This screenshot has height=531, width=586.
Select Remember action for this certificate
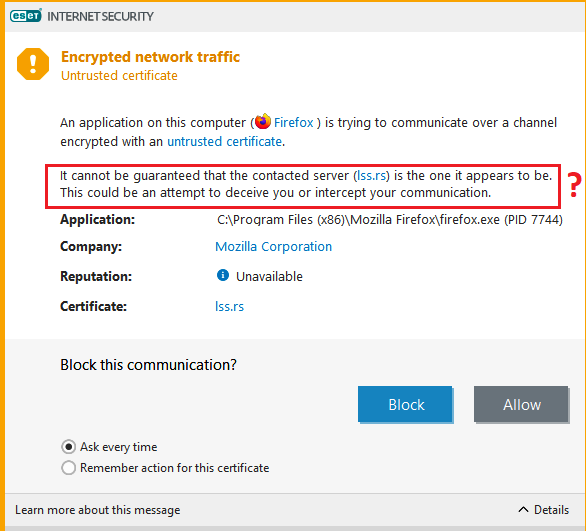pos(68,467)
